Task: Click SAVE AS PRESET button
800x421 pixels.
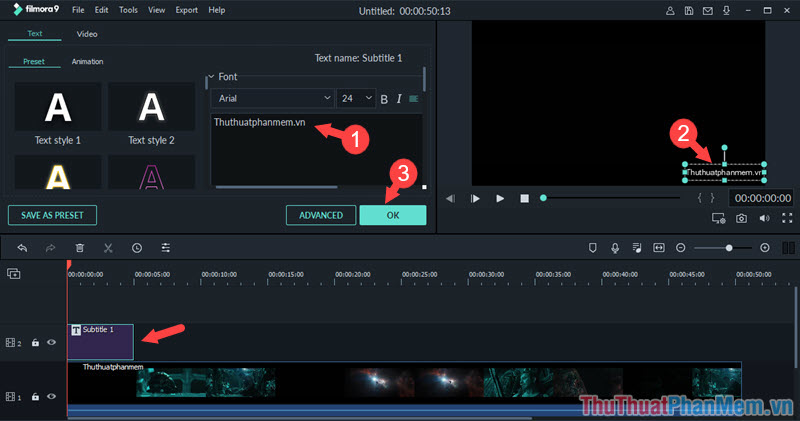Action: click(x=52, y=215)
